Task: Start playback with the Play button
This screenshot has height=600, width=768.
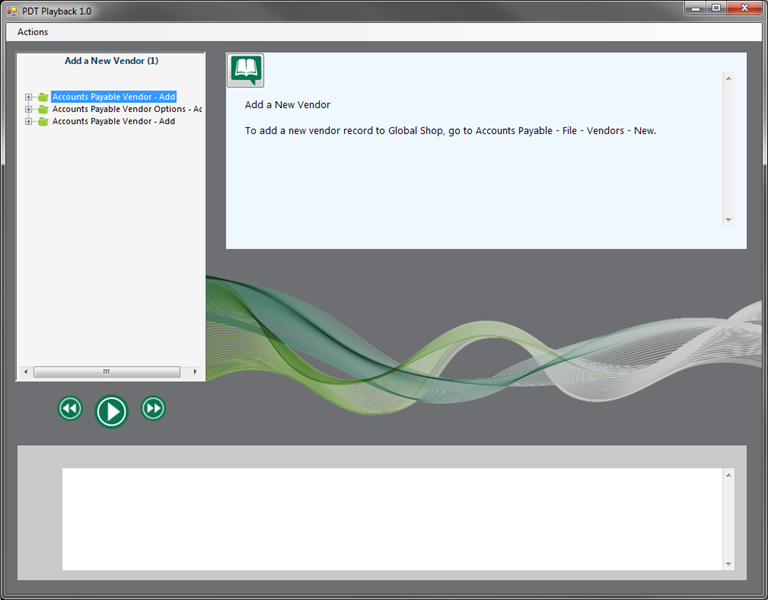Action: point(112,411)
